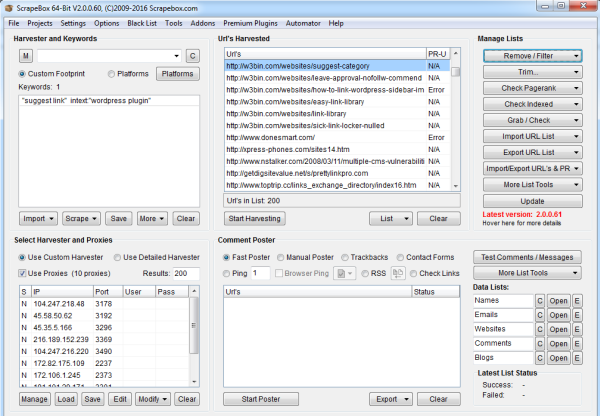Open the Import/Export URL's & PR dropdown
Viewport: 600px width, 416px height.
pos(533,168)
